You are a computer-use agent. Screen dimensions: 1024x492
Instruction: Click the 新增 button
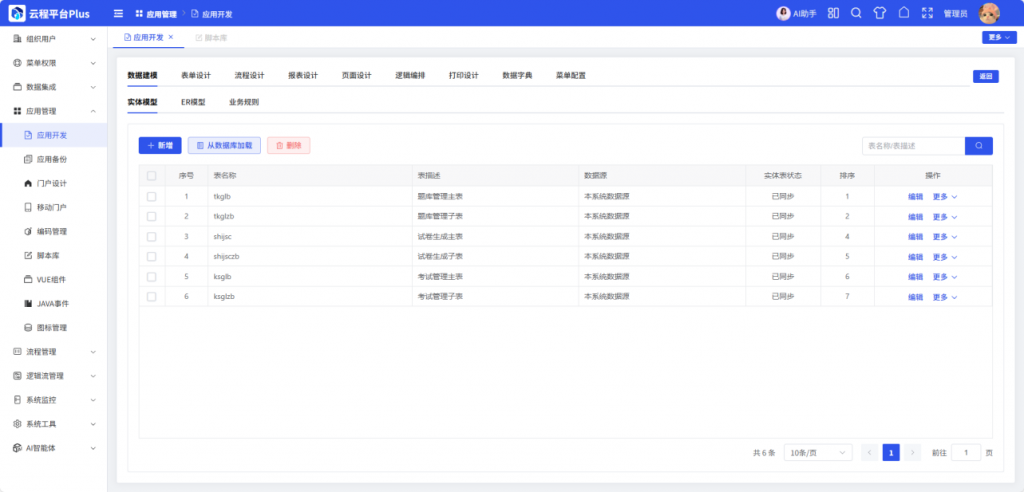(x=160, y=146)
